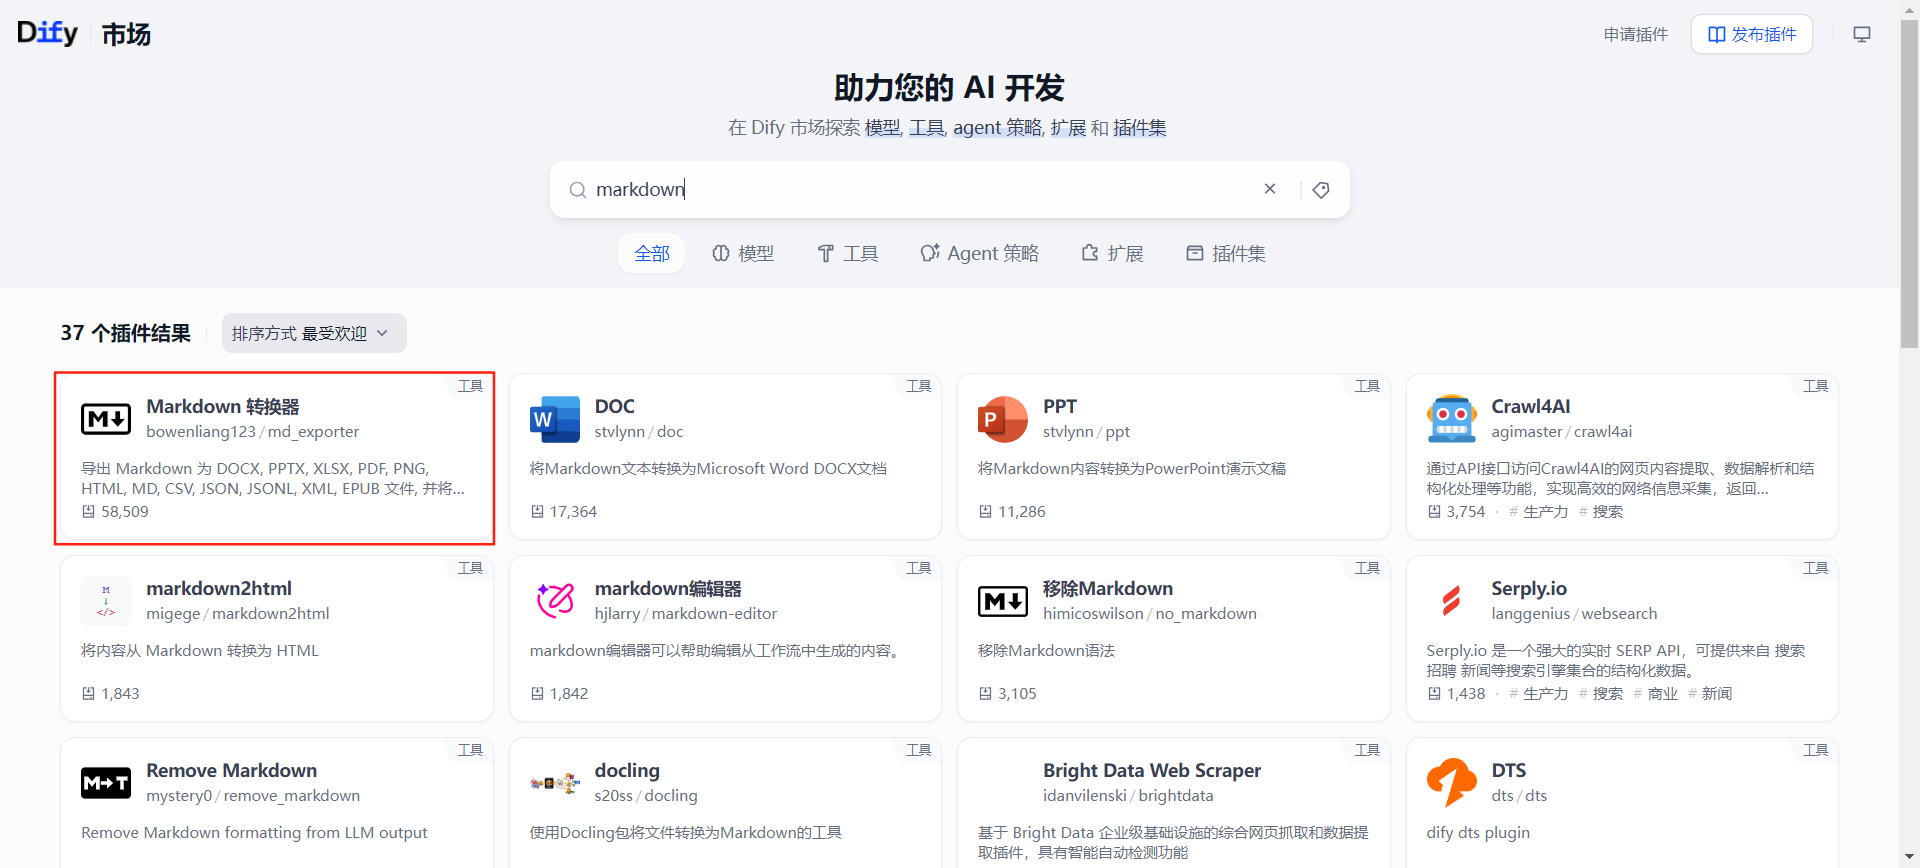Click the PPT PowerPoint plugin icon

(x=1003, y=419)
